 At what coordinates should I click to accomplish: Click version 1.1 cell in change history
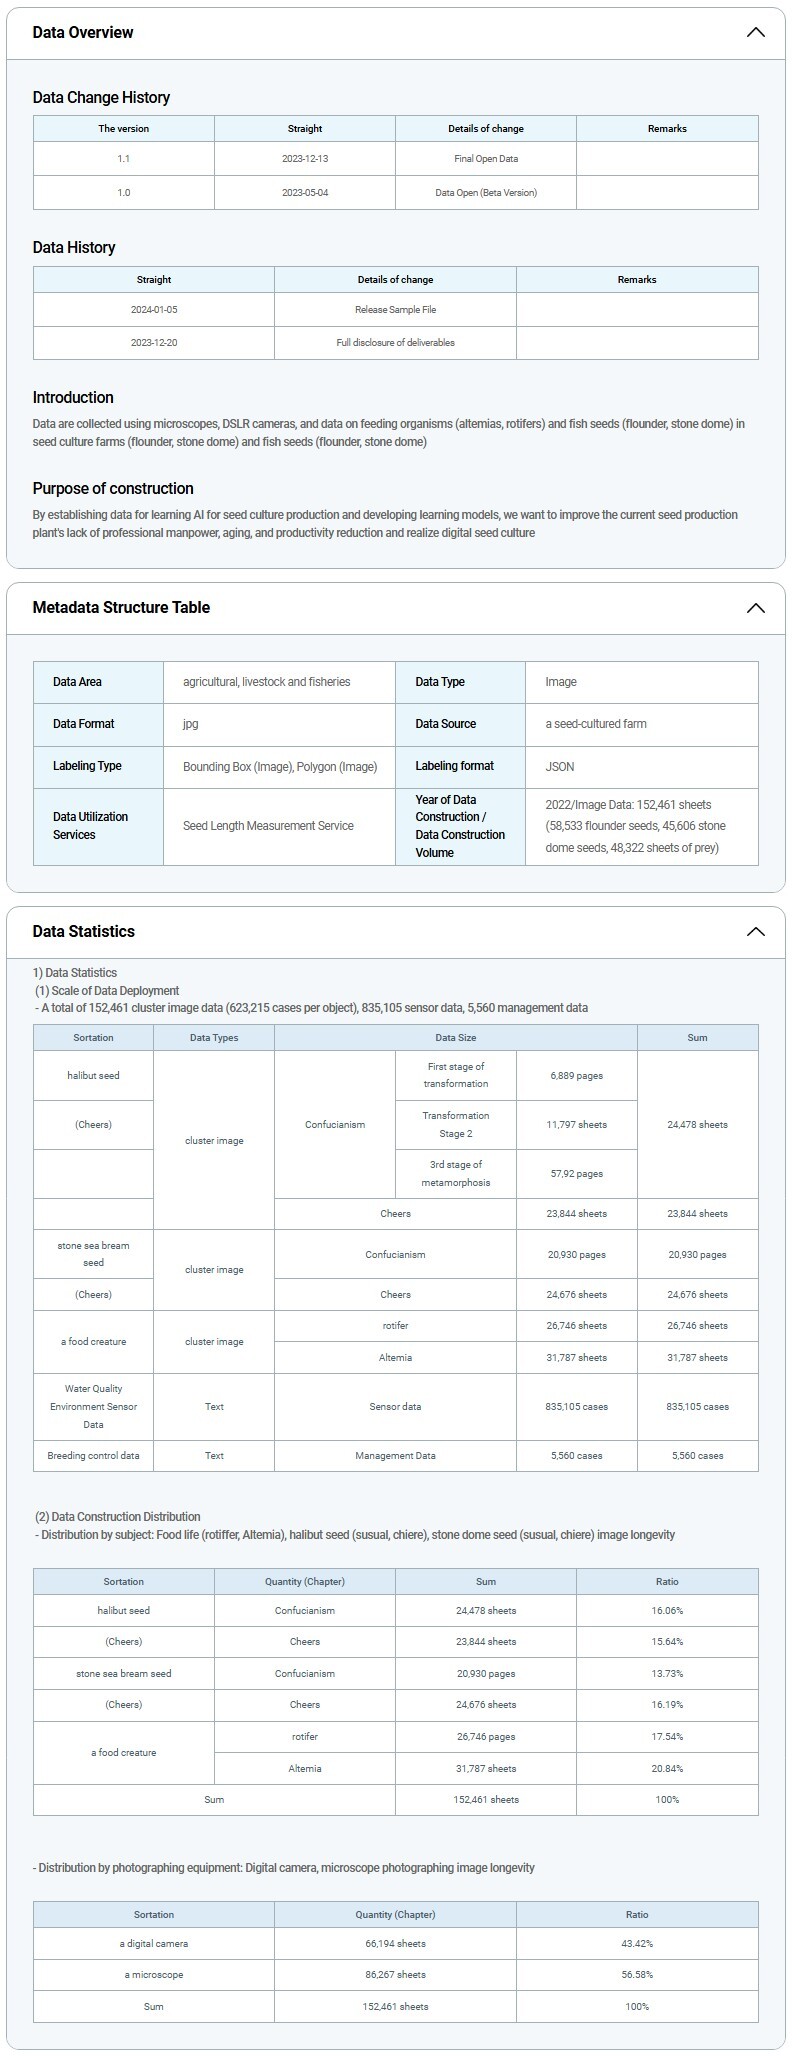tap(123, 159)
